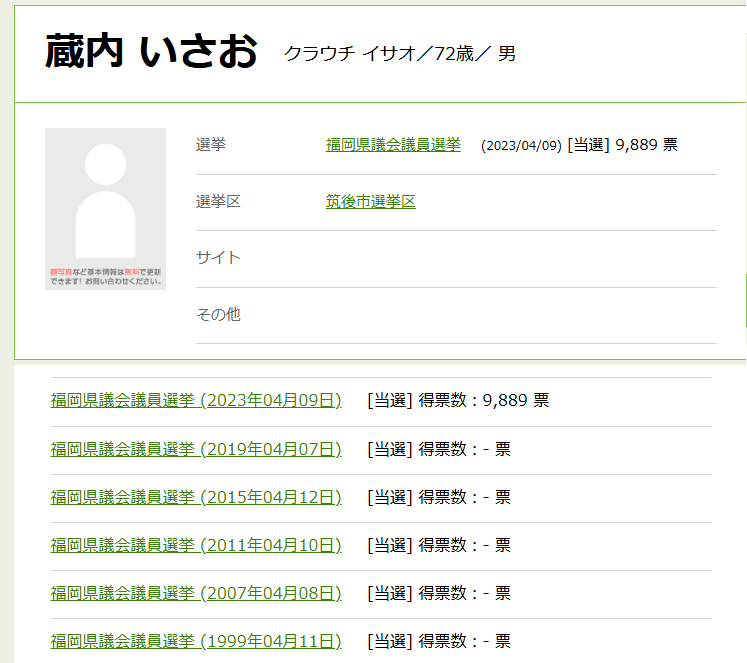The height and width of the screenshot is (663, 747).
Task: Open 福岡県議会議員選挙 (2023年04月09日) history link
Action: click(196, 401)
